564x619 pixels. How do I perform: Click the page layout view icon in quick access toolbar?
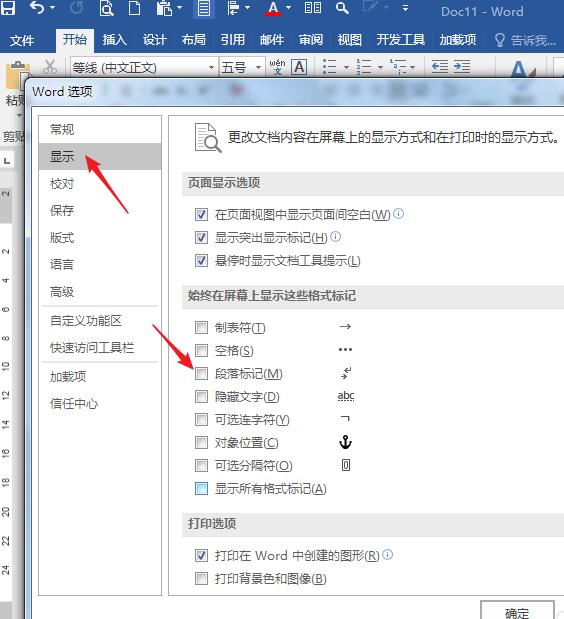(204, 8)
